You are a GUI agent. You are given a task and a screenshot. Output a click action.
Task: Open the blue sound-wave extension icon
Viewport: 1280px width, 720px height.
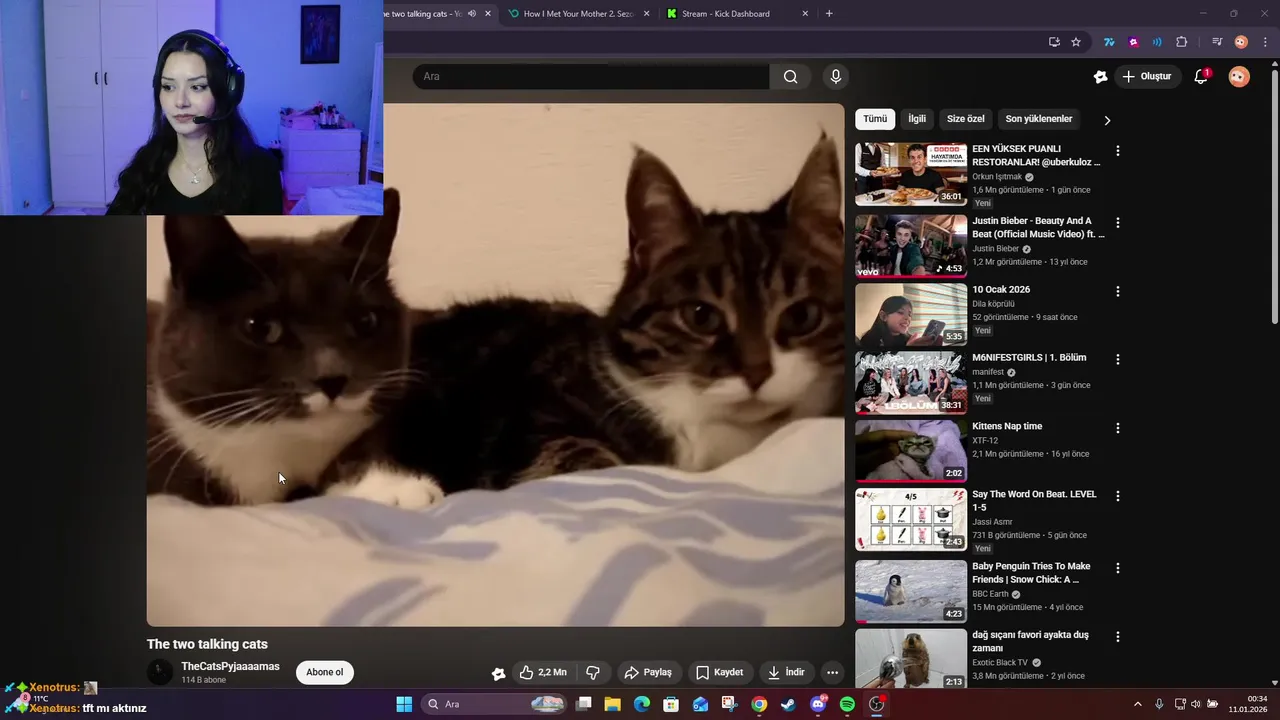(x=1157, y=42)
